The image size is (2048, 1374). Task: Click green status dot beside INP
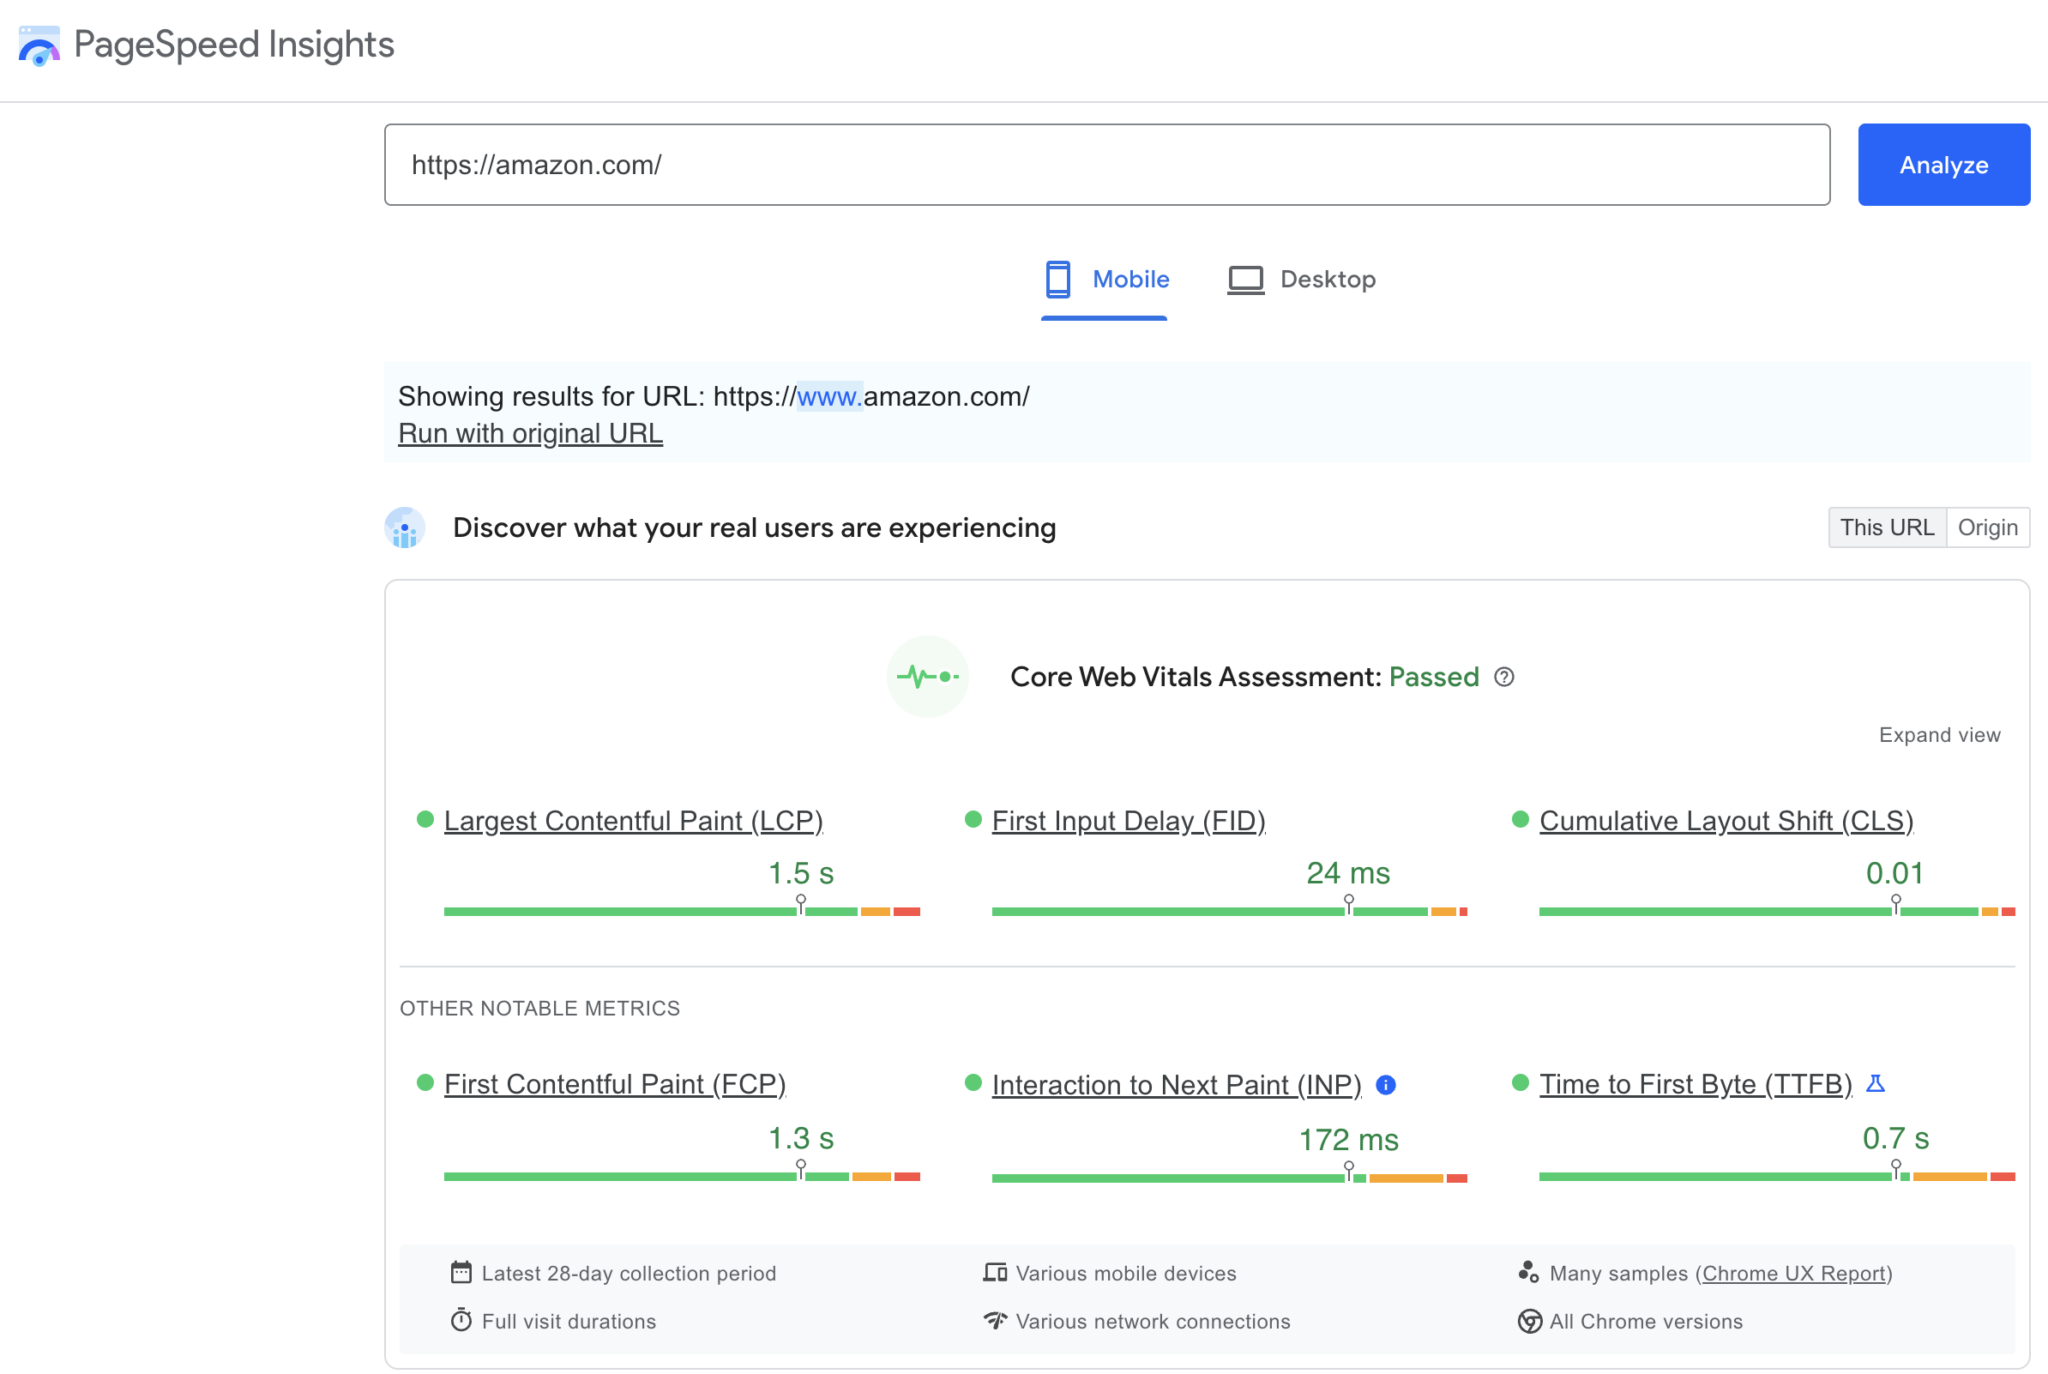point(973,1083)
